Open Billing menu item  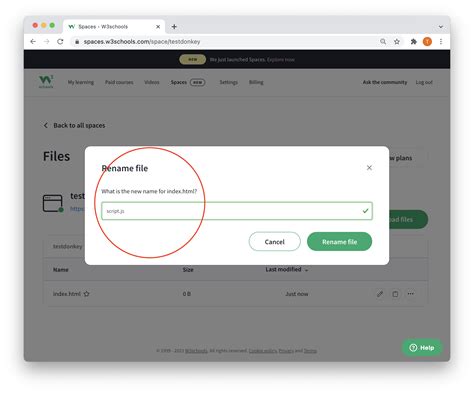pos(256,82)
